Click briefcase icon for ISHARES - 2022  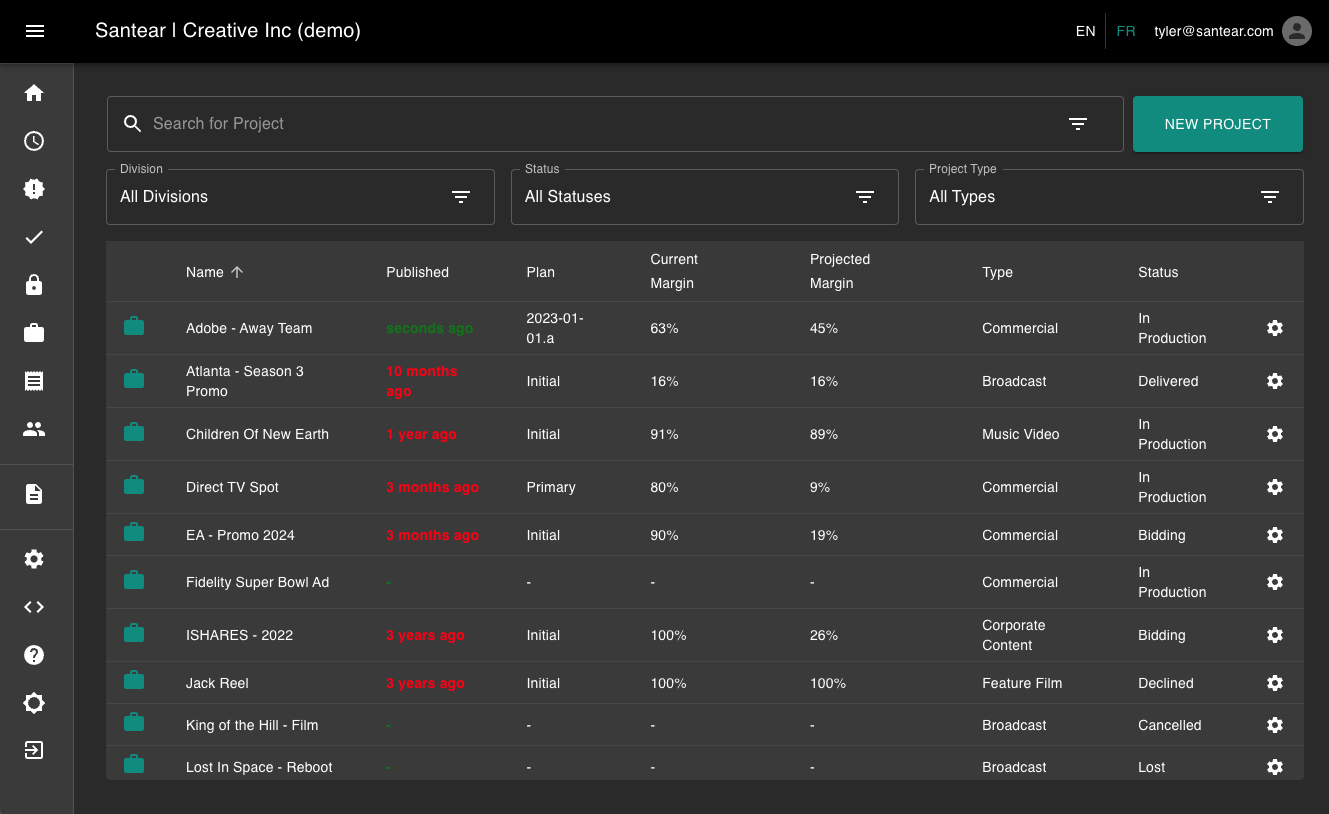(134, 633)
